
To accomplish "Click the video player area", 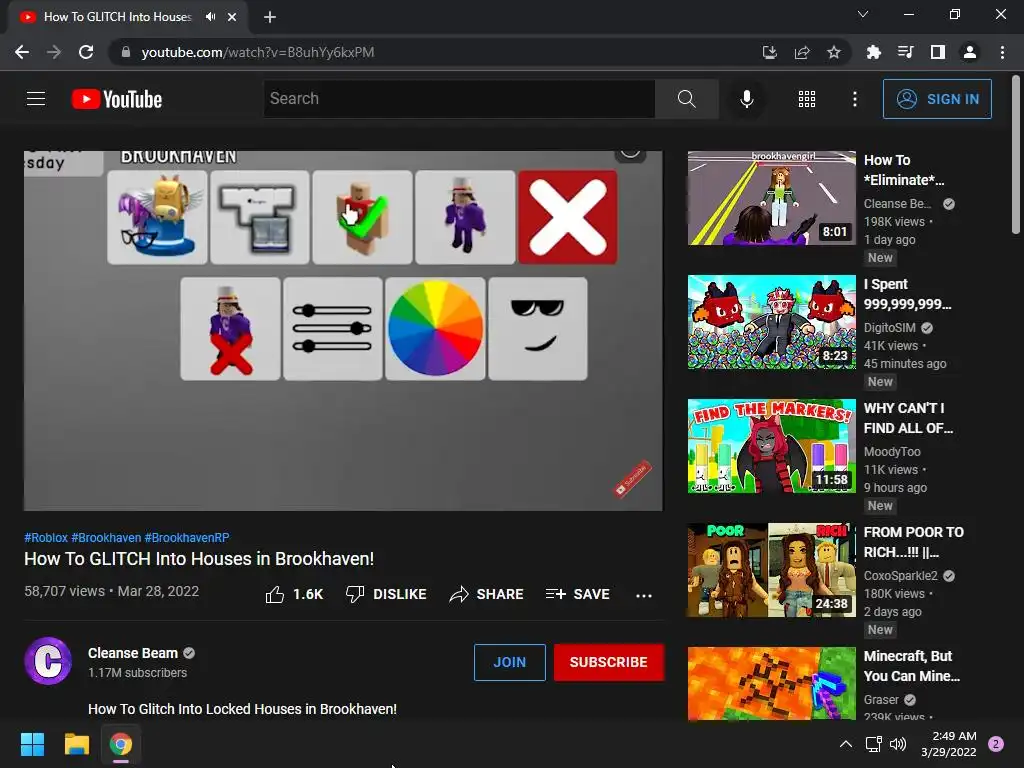I will (343, 330).
